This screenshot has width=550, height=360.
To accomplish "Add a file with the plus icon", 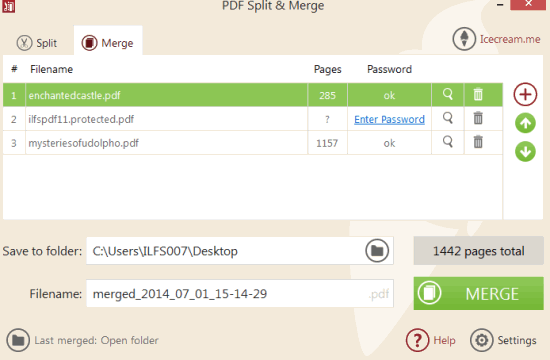I will (525, 94).
